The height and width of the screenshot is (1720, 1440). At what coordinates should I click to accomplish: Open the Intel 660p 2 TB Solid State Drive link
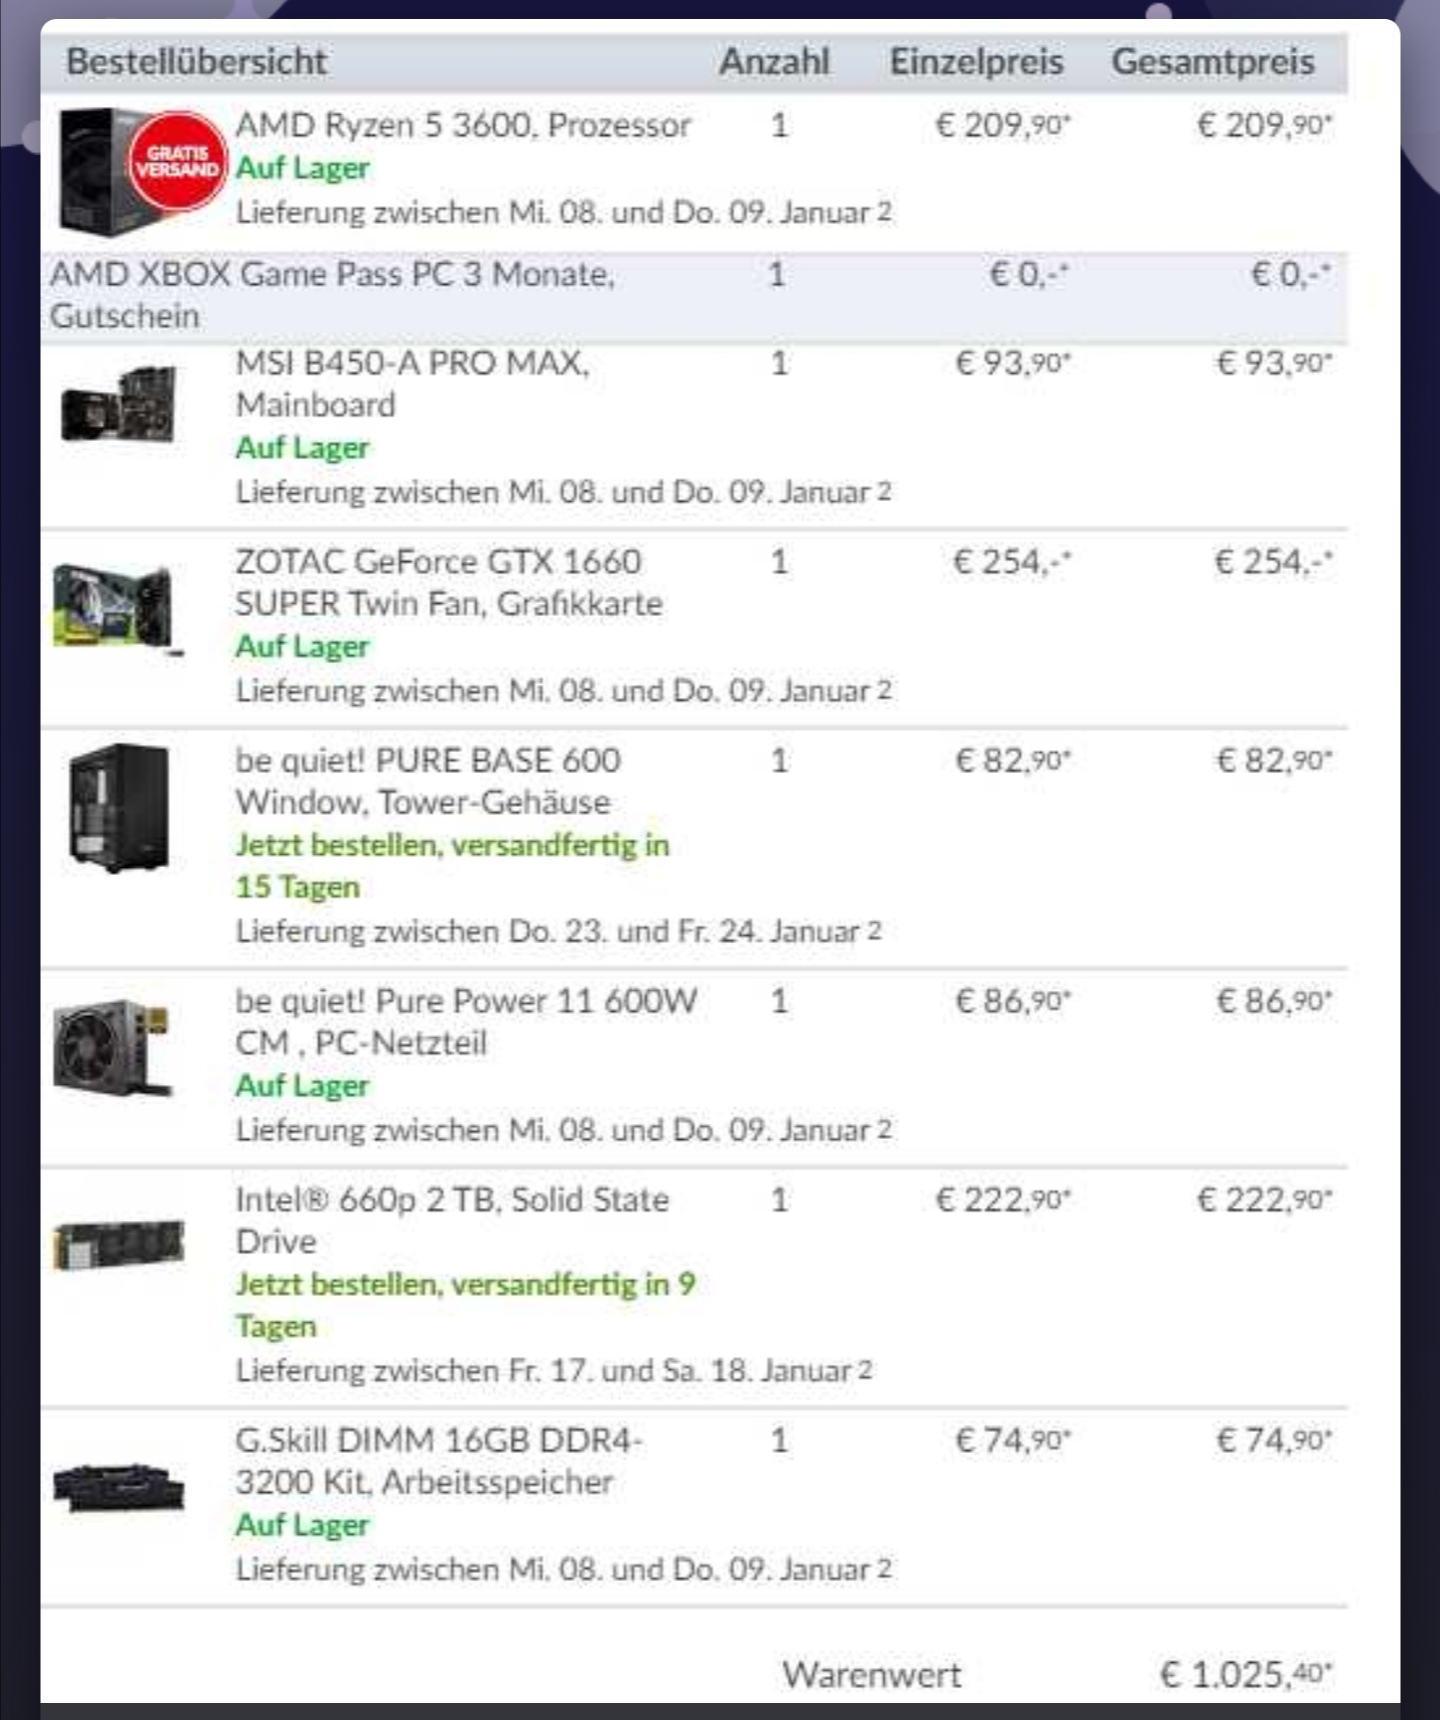coord(452,1220)
